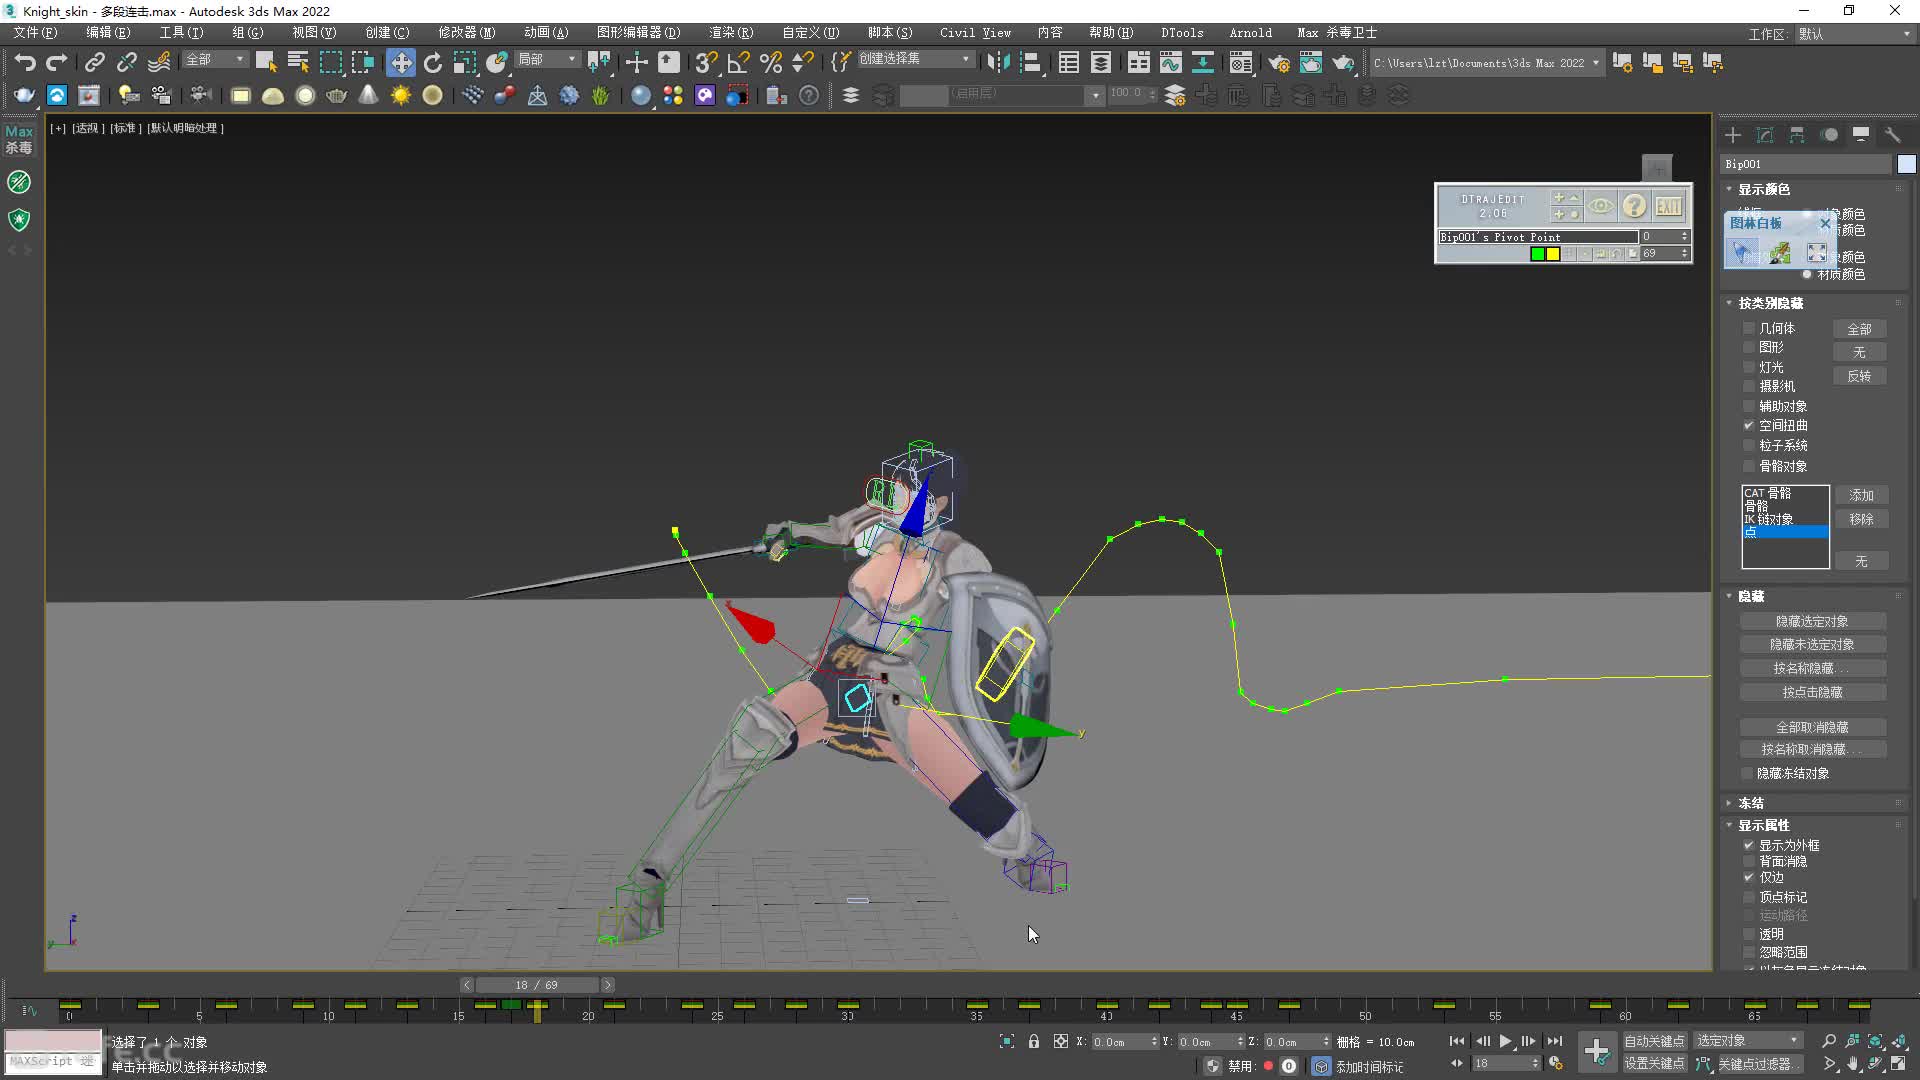This screenshot has height=1080, width=1920.
Task: Expand the 冻结 rollout
Action: pos(1750,803)
